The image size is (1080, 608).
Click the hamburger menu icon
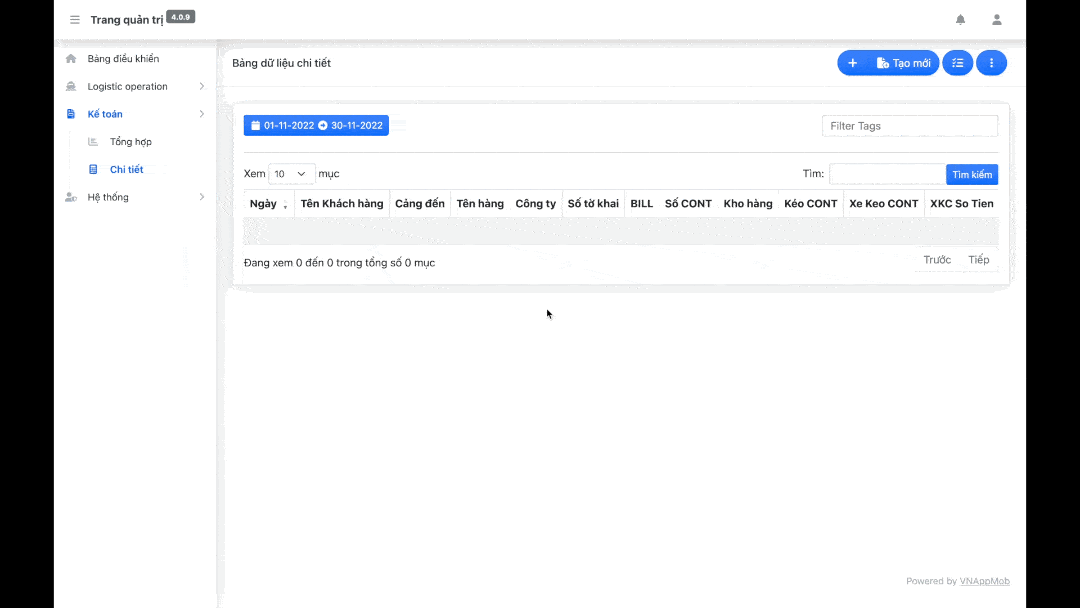pos(75,20)
